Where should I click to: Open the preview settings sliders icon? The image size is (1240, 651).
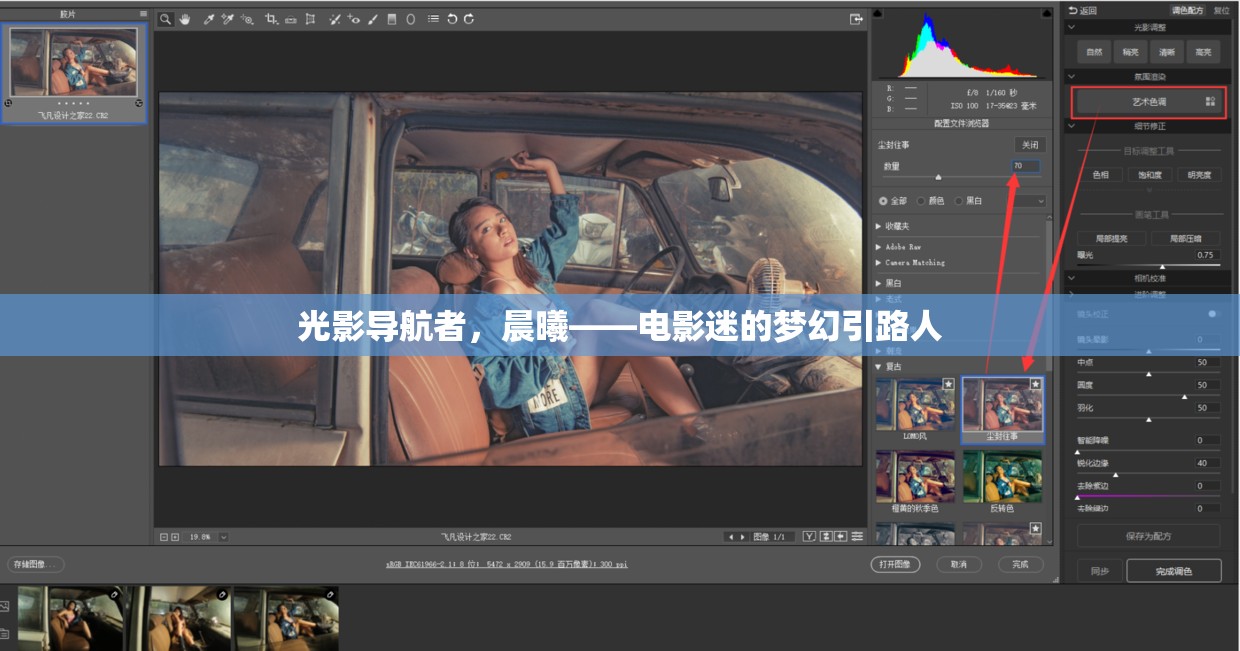857,537
